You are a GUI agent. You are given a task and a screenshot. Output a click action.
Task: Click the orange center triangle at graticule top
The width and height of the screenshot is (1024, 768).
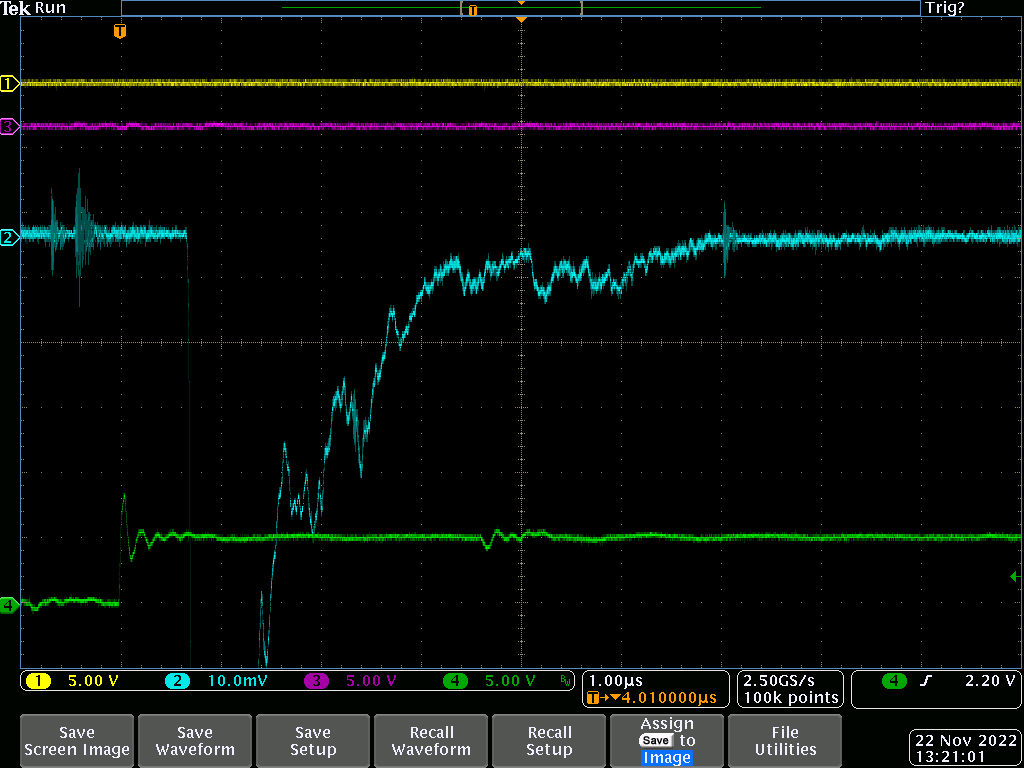(520, 20)
